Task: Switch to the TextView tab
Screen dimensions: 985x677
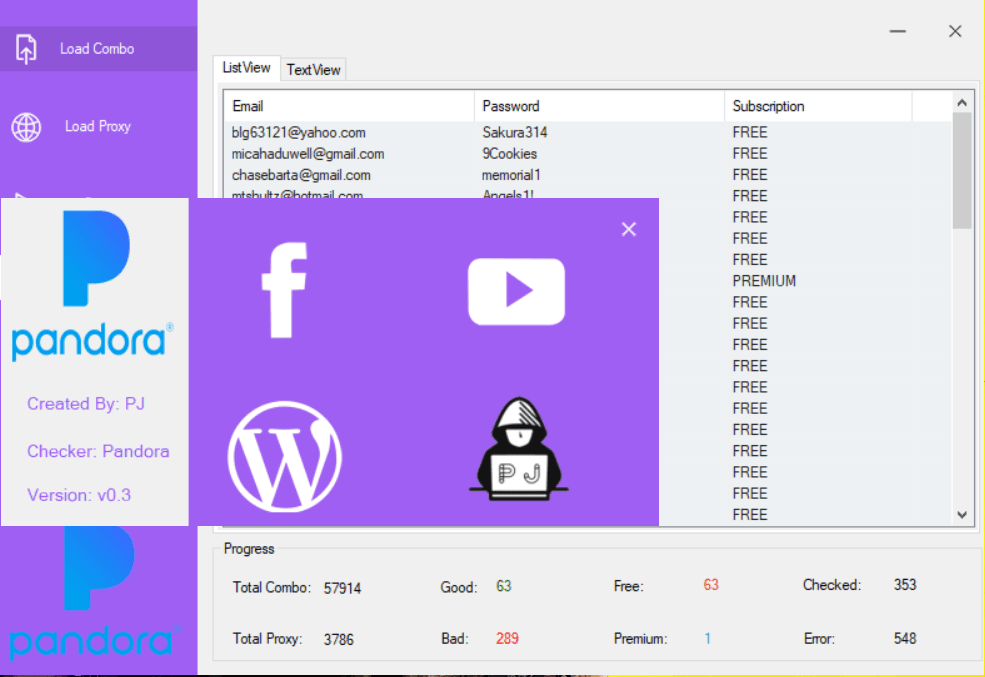Action: click(x=313, y=69)
